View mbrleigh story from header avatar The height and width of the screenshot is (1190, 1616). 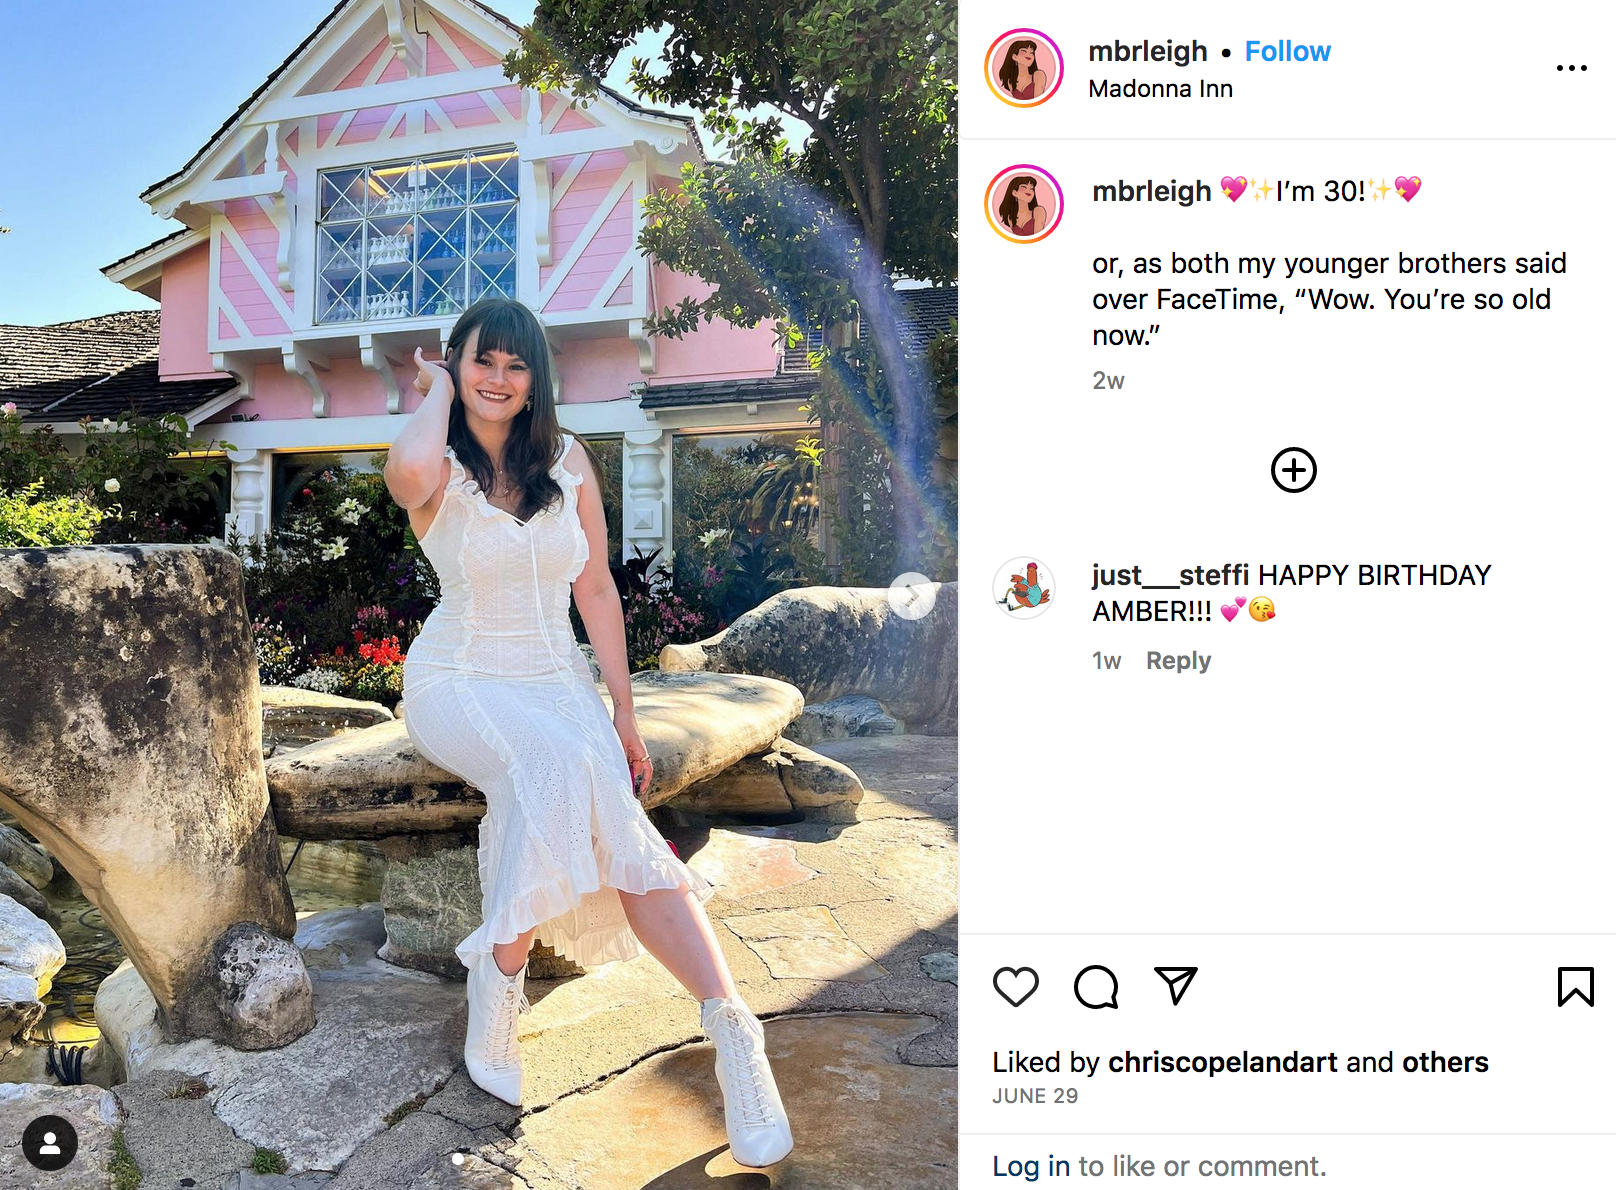click(1024, 68)
